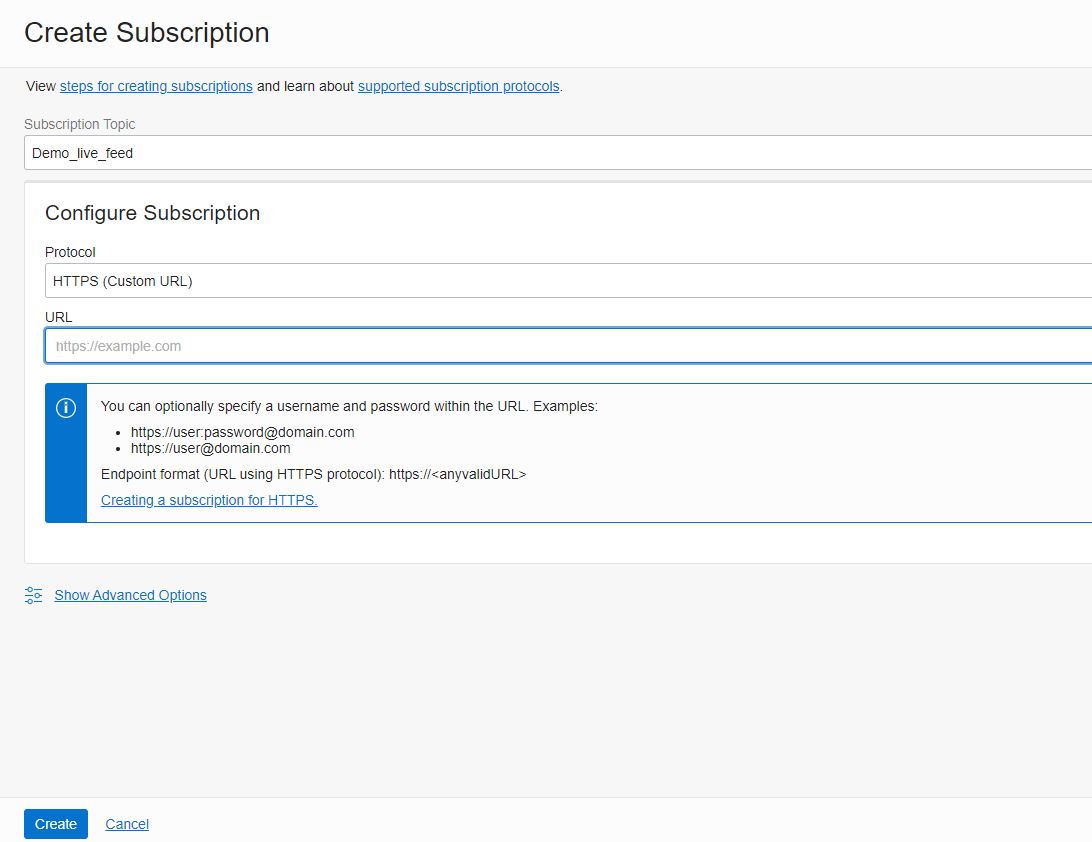This screenshot has height=842, width=1092.
Task: Follow the "supported subscription protocols" link
Action: tap(458, 86)
